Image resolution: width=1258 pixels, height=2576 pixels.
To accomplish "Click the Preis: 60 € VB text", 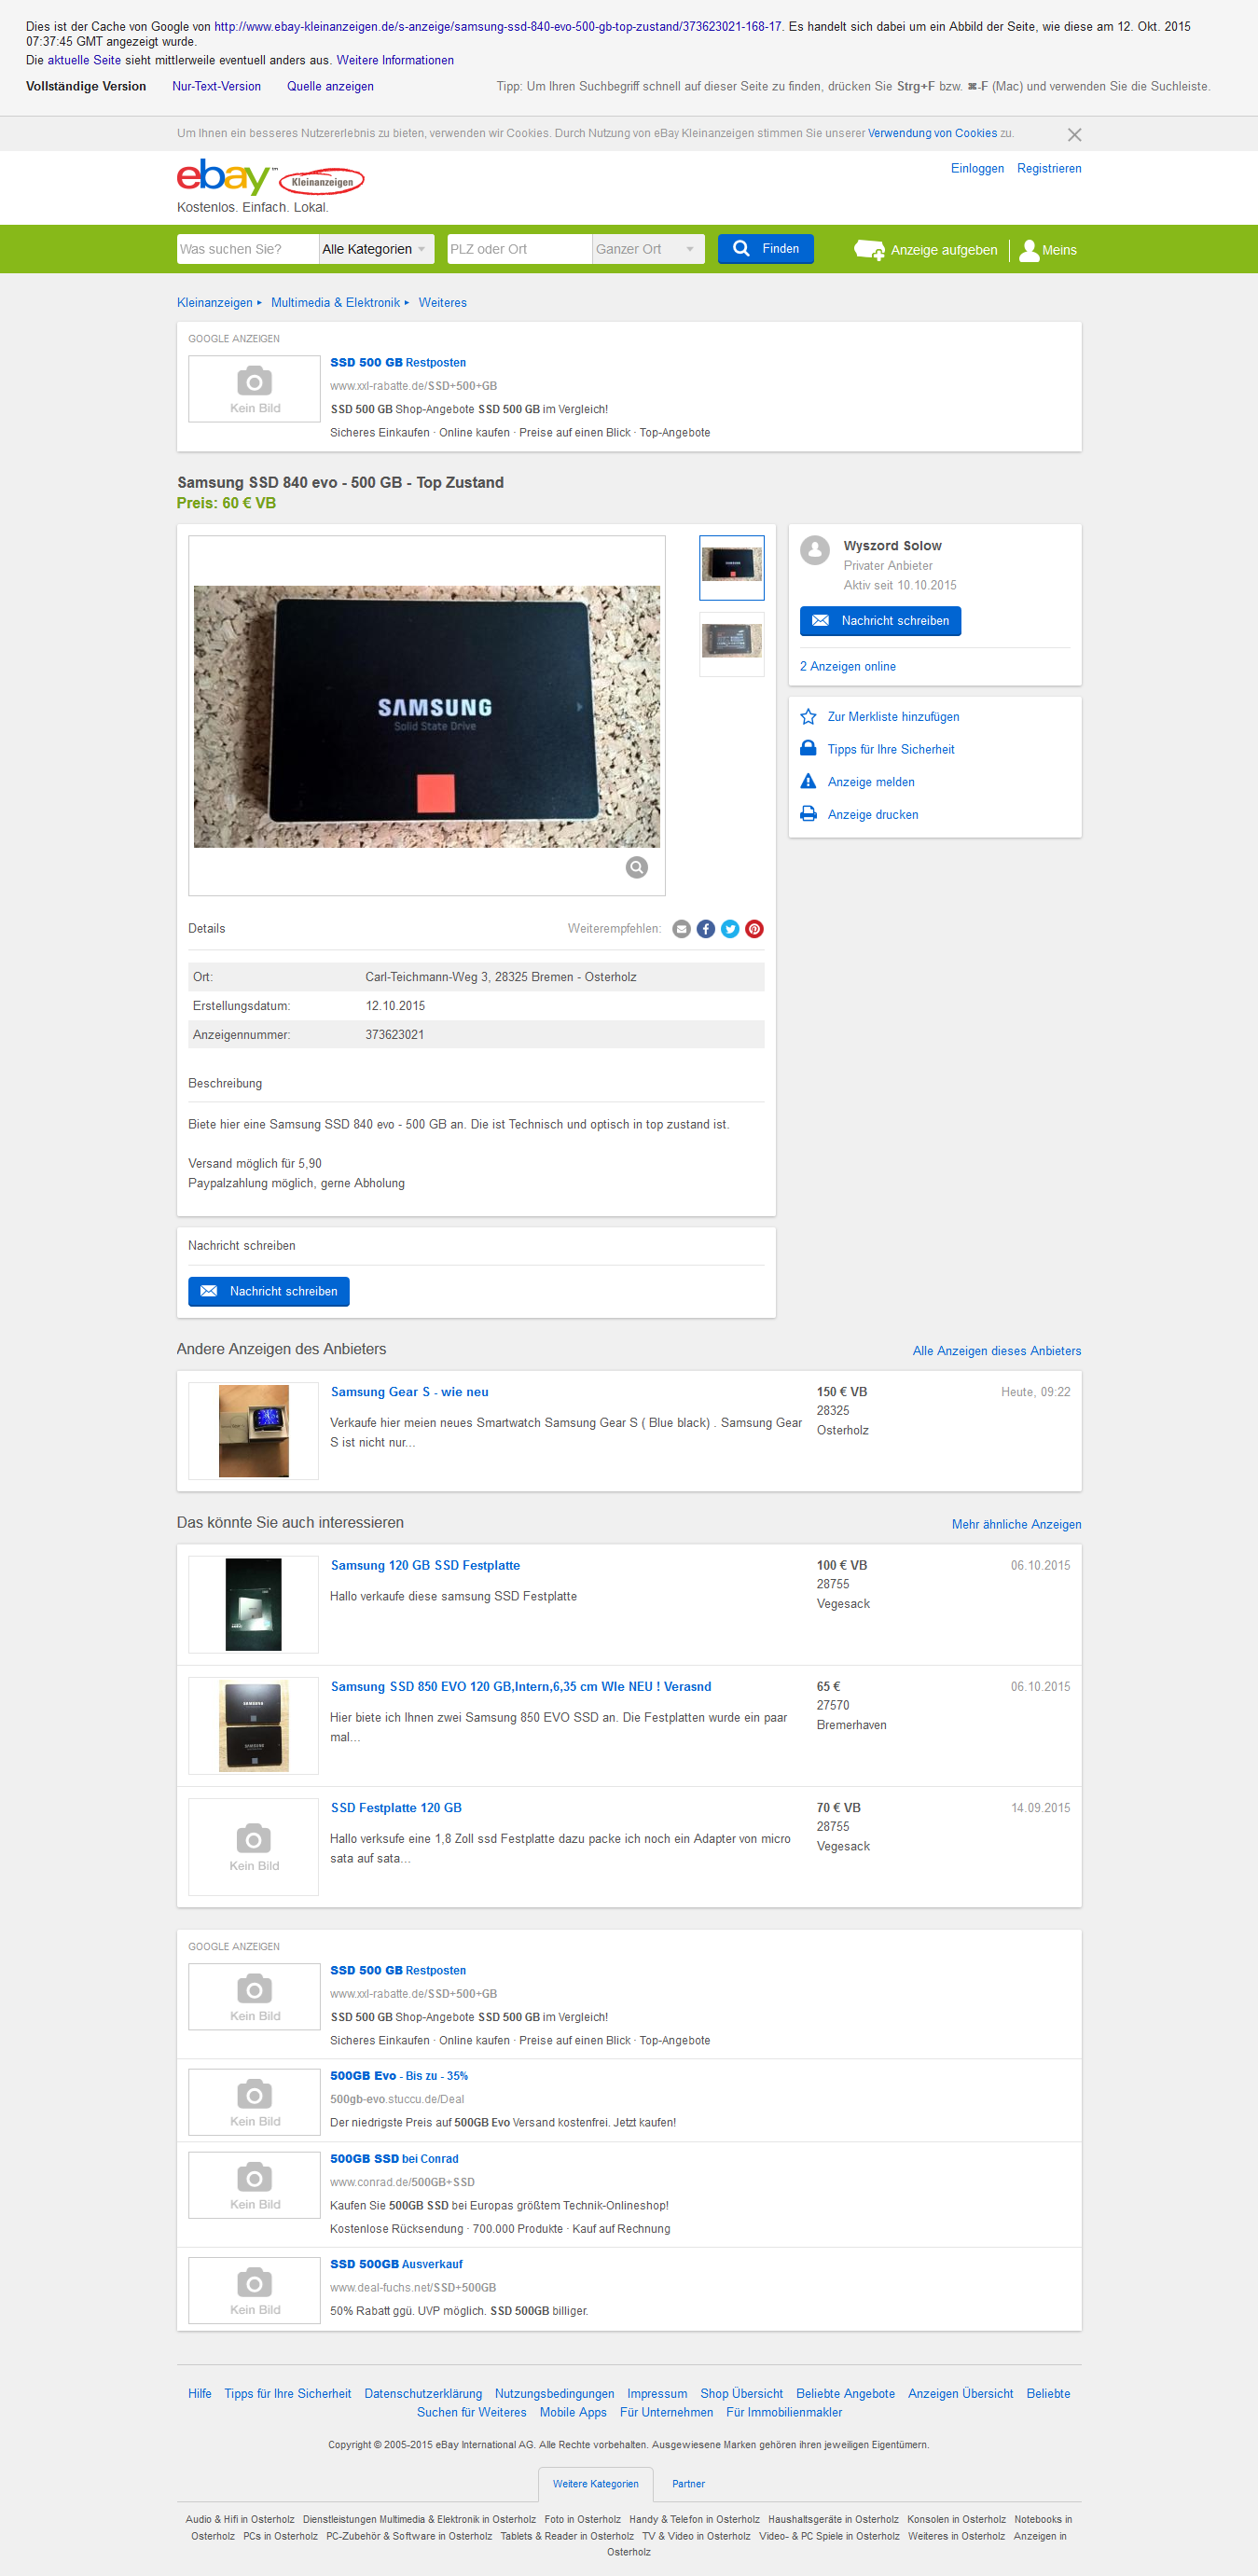I will pos(226,503).
